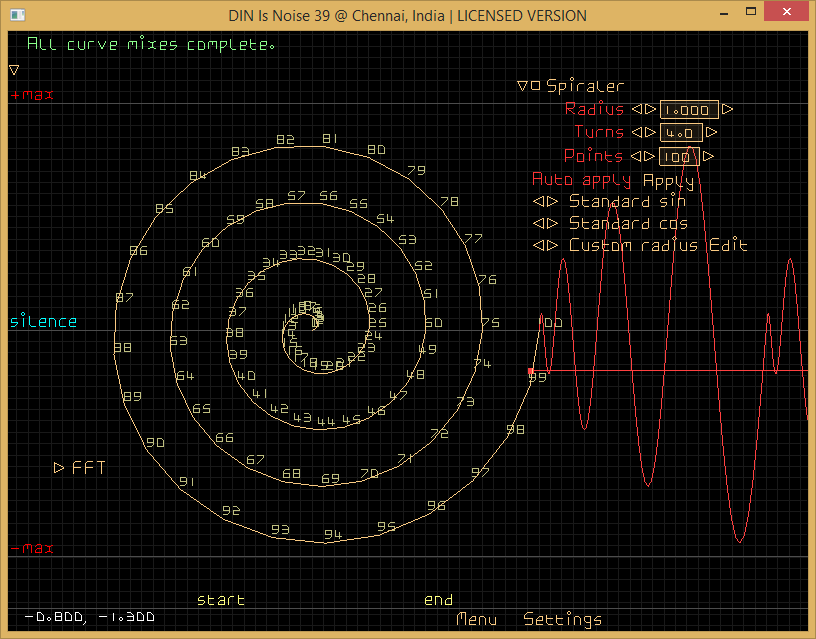
Task: Click the previous arrow beside Standard sin
Action: (539, 201)
